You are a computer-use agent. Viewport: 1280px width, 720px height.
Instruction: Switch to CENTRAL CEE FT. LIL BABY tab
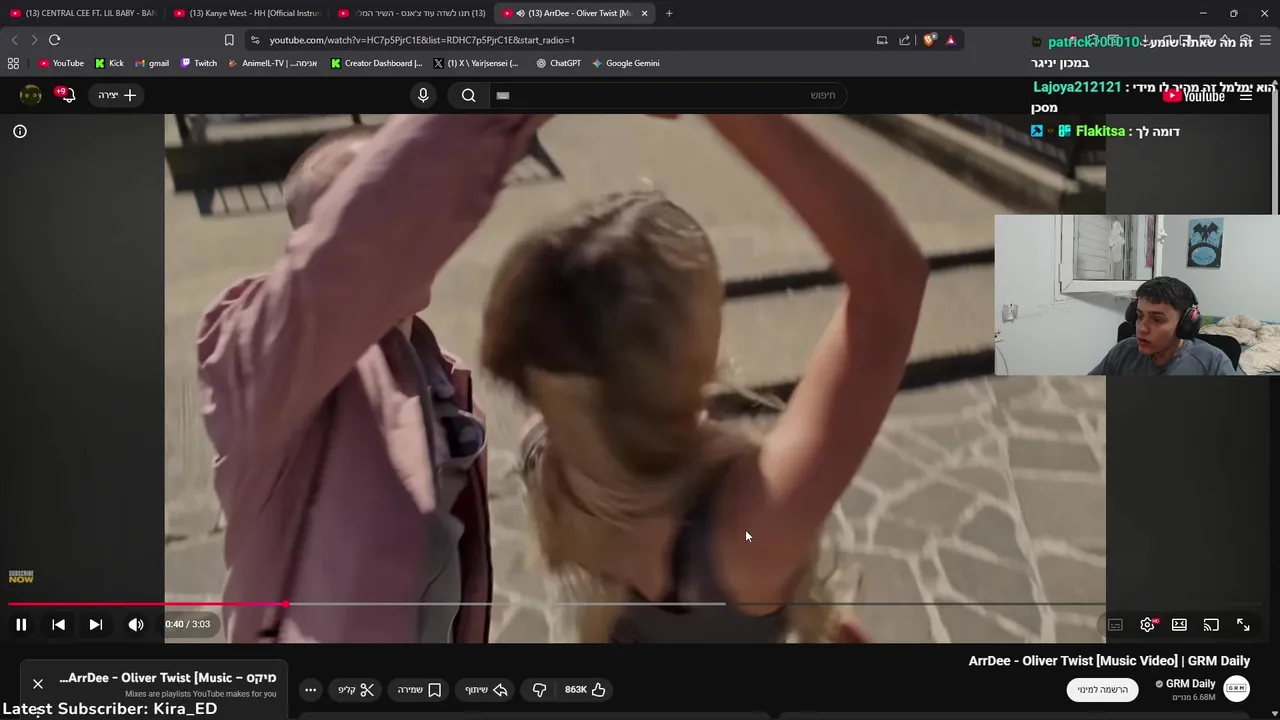pyautogui.click(x=84, y=13)
